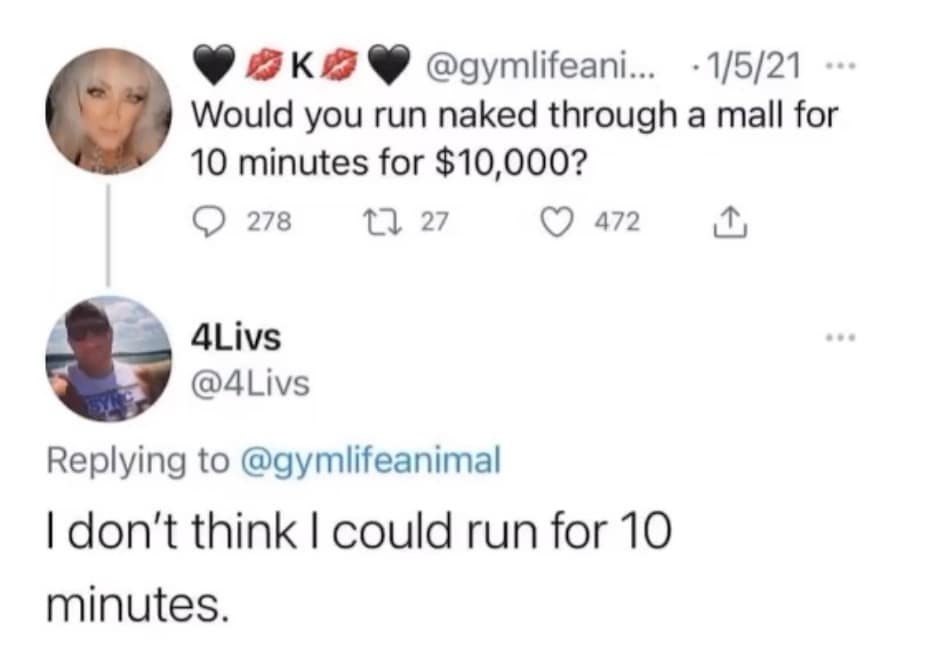Click the K display name with hearts
The width and height of the screenshot is (926, 660).
(295, 70)
